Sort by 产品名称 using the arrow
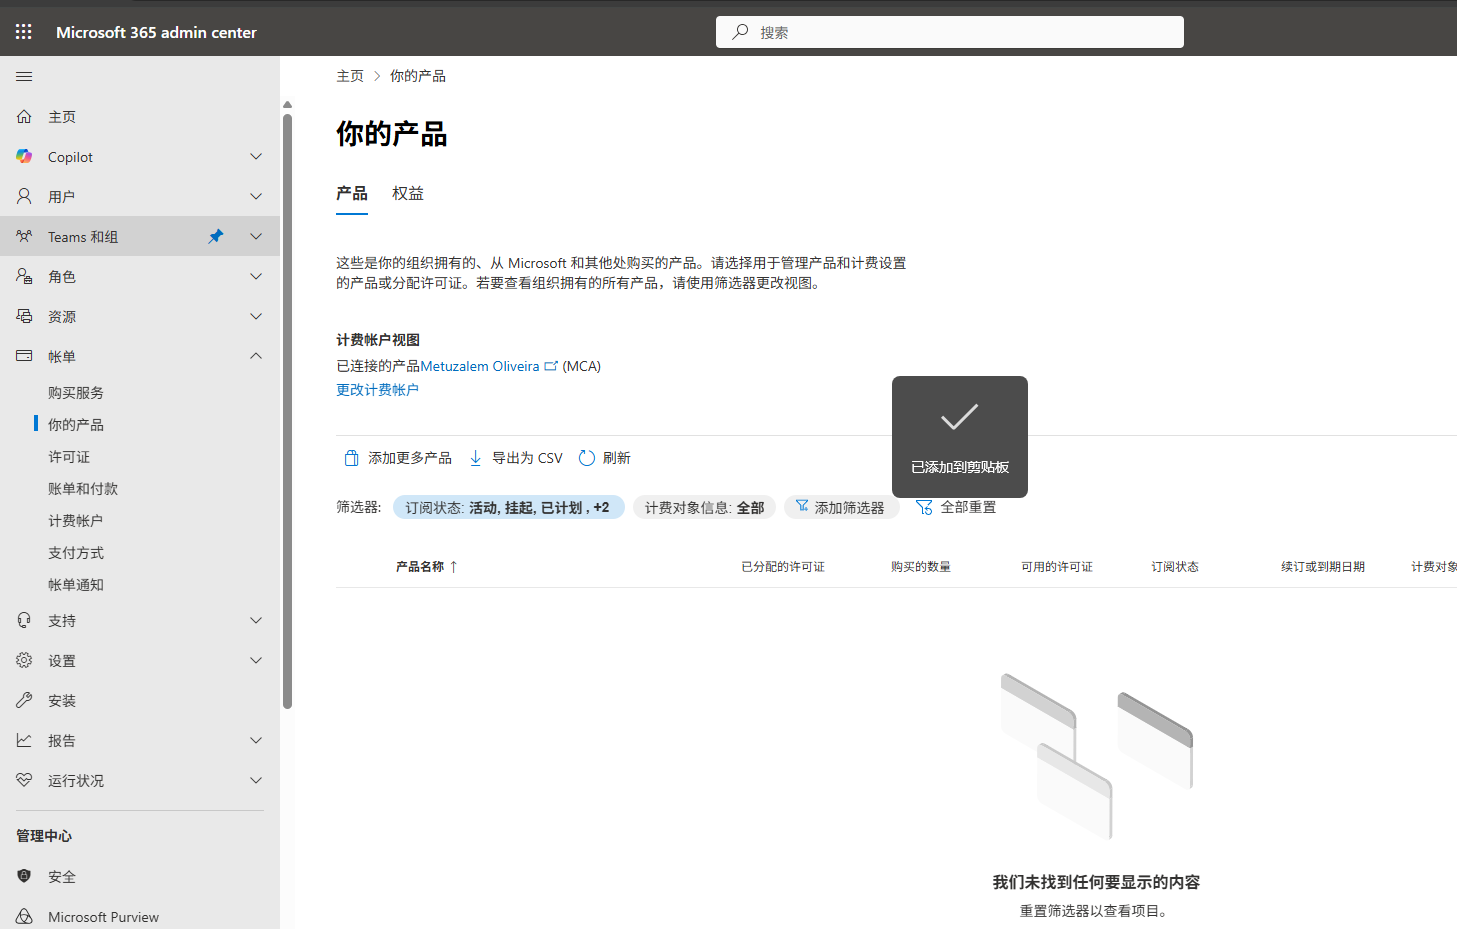Viewport: 1457px width, 929px height. click(454, 567)
